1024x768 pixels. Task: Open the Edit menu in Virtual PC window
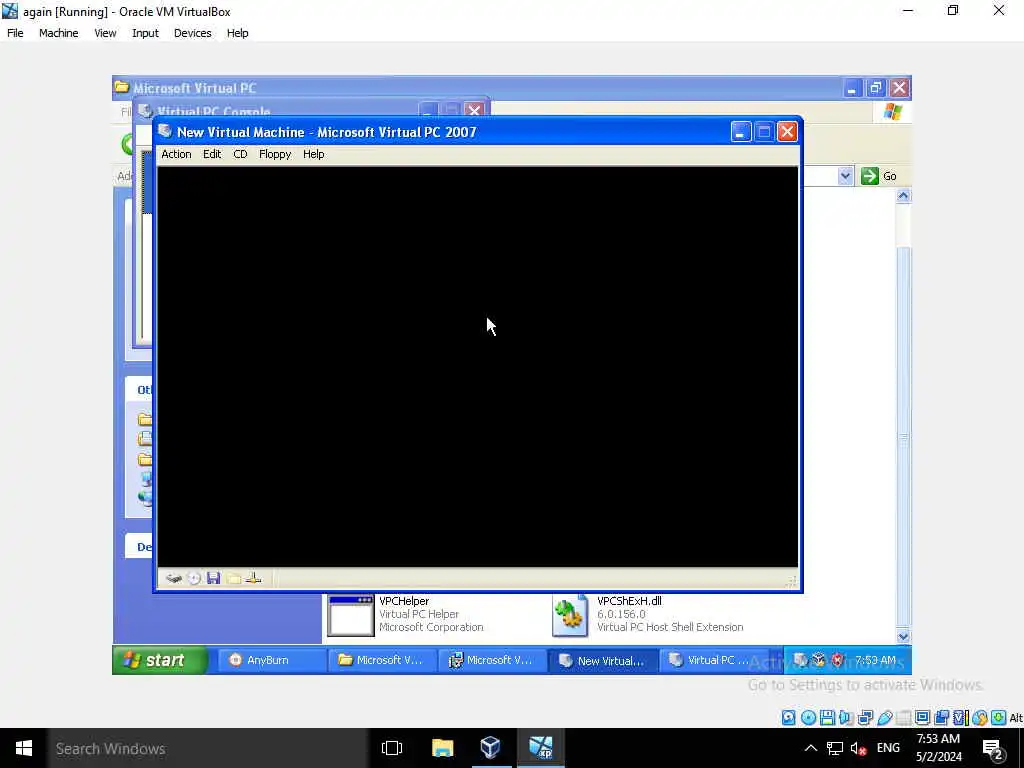point(212,154)
